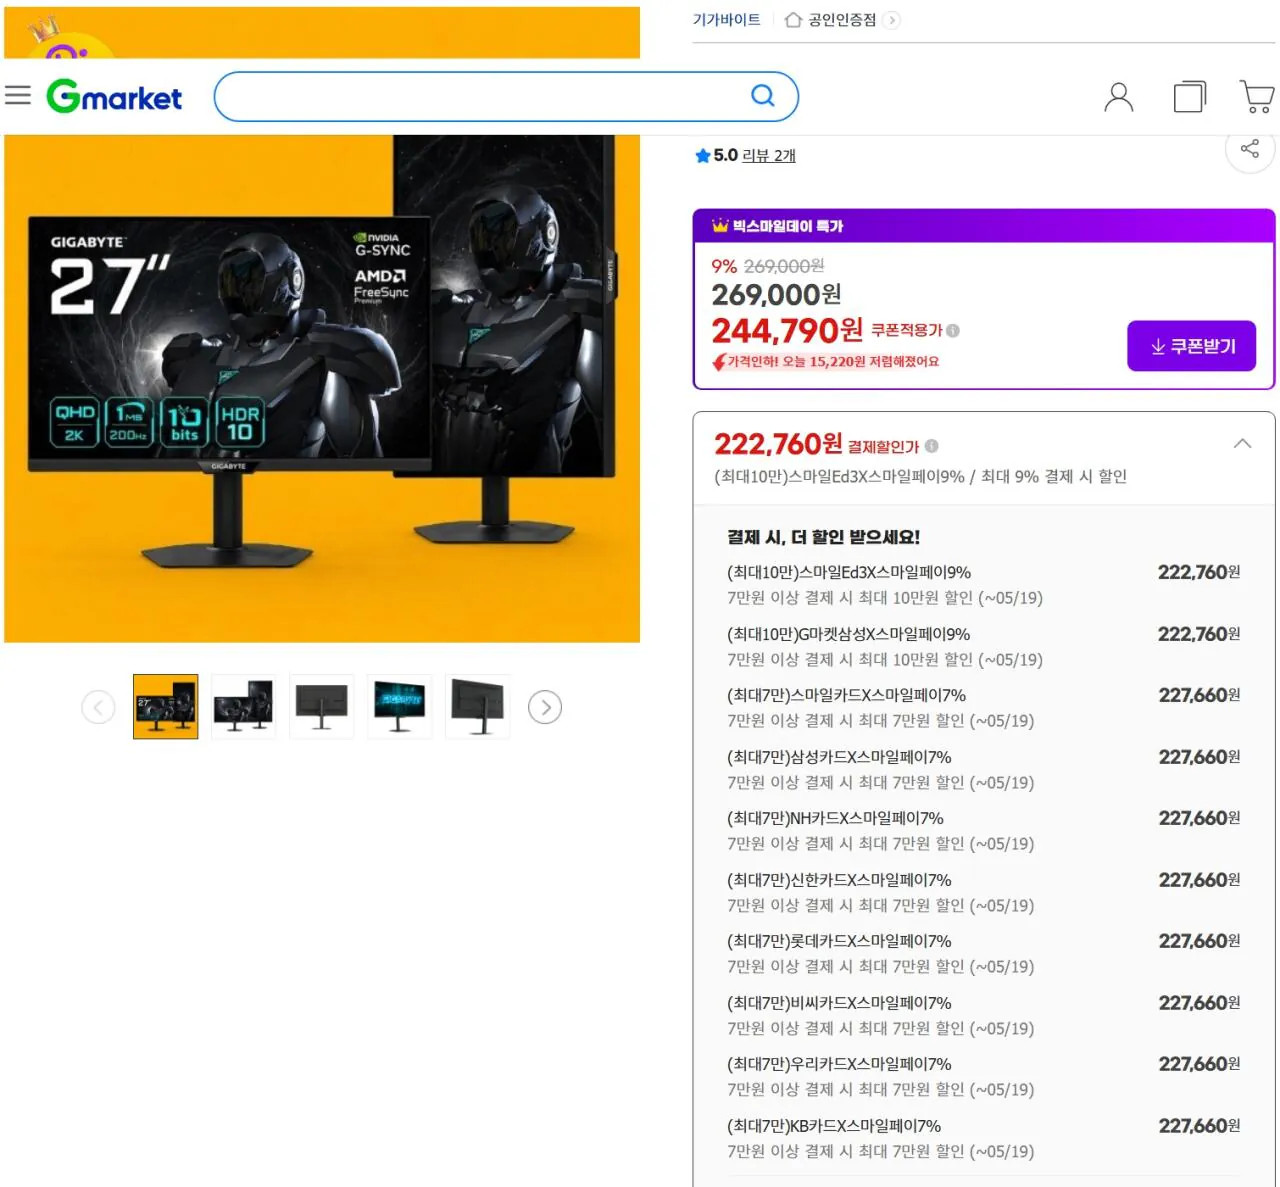This screenshot has height=1187, width=1280.
Task: Select the second thumbnail with two monitors
Action: 243,706
